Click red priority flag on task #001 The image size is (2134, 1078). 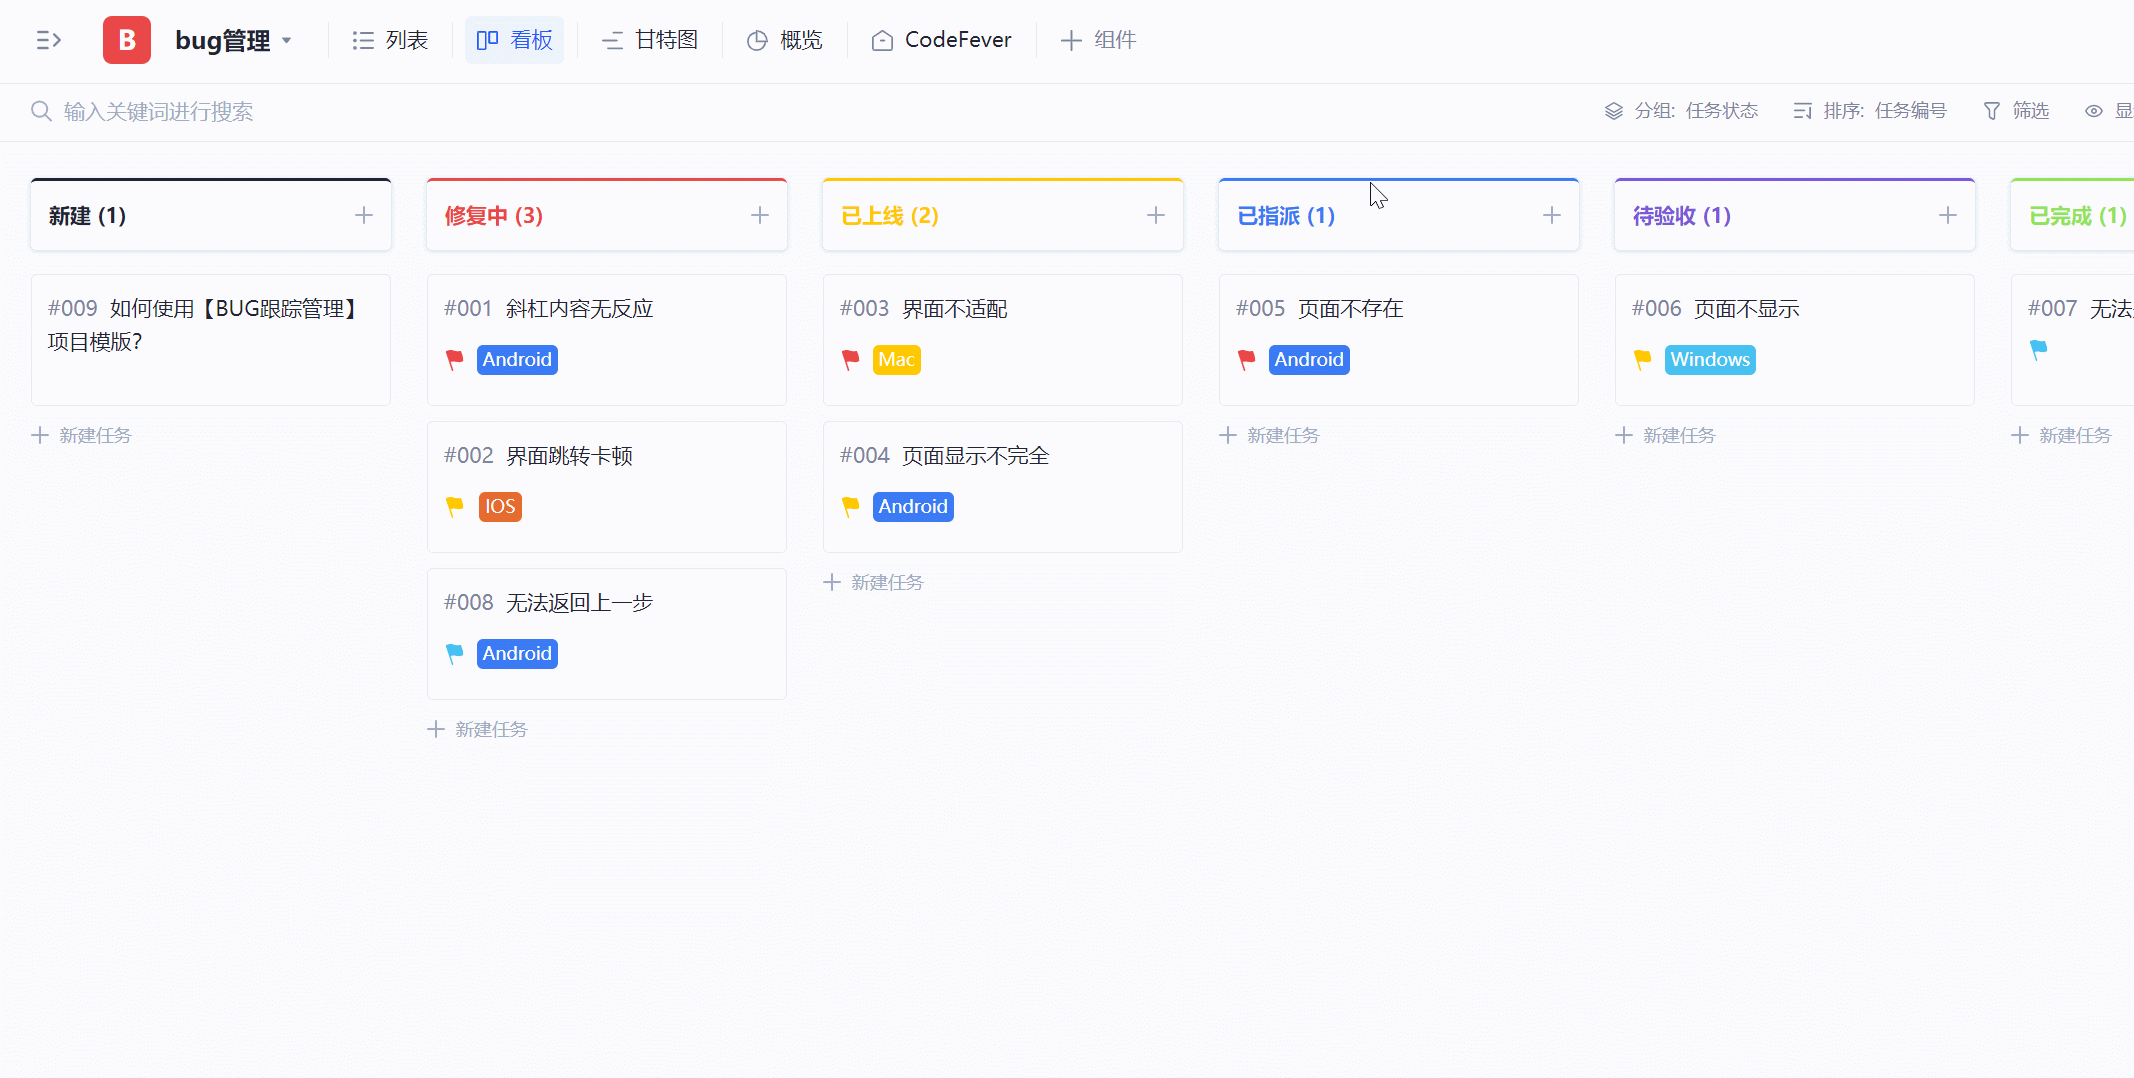point(455,360)
